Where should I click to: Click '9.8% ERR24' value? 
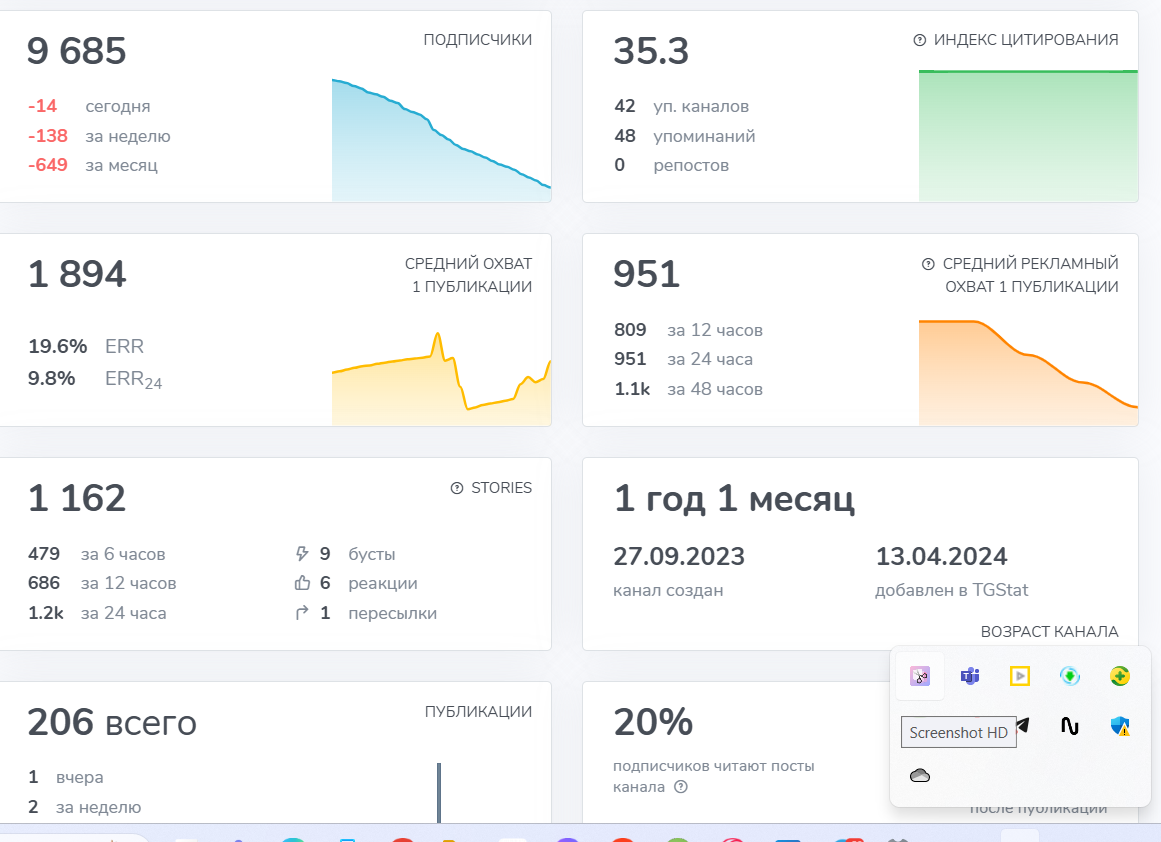click(x=95, y=379)
